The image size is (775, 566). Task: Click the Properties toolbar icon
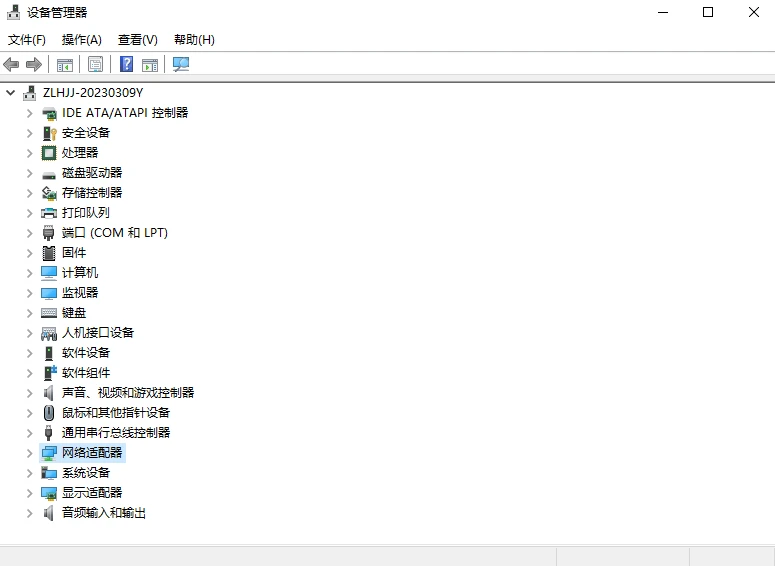coord(95,64)
